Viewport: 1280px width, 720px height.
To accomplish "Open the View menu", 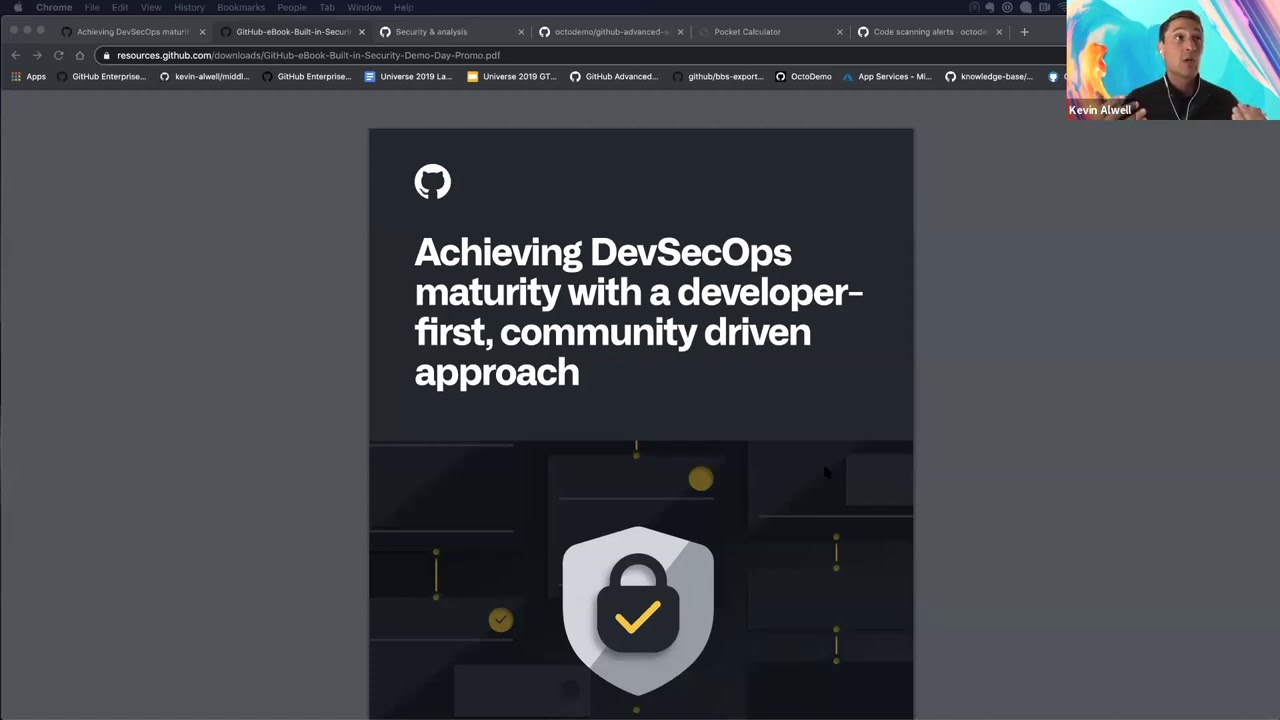I will 151,7.
